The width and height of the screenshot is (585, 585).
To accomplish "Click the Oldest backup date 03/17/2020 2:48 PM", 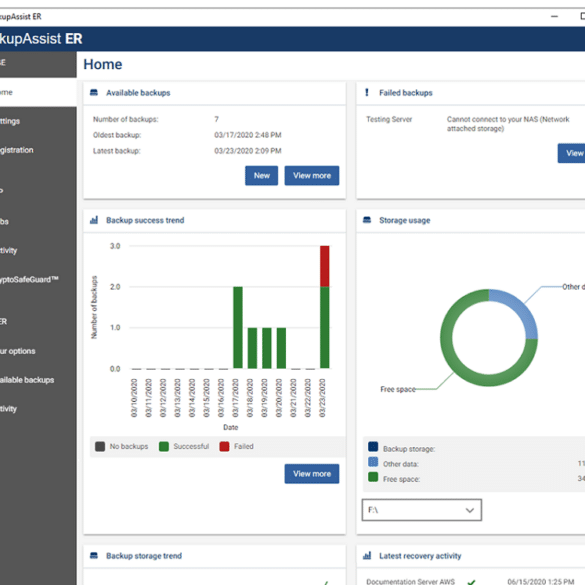I will click(x=248, y=135).
